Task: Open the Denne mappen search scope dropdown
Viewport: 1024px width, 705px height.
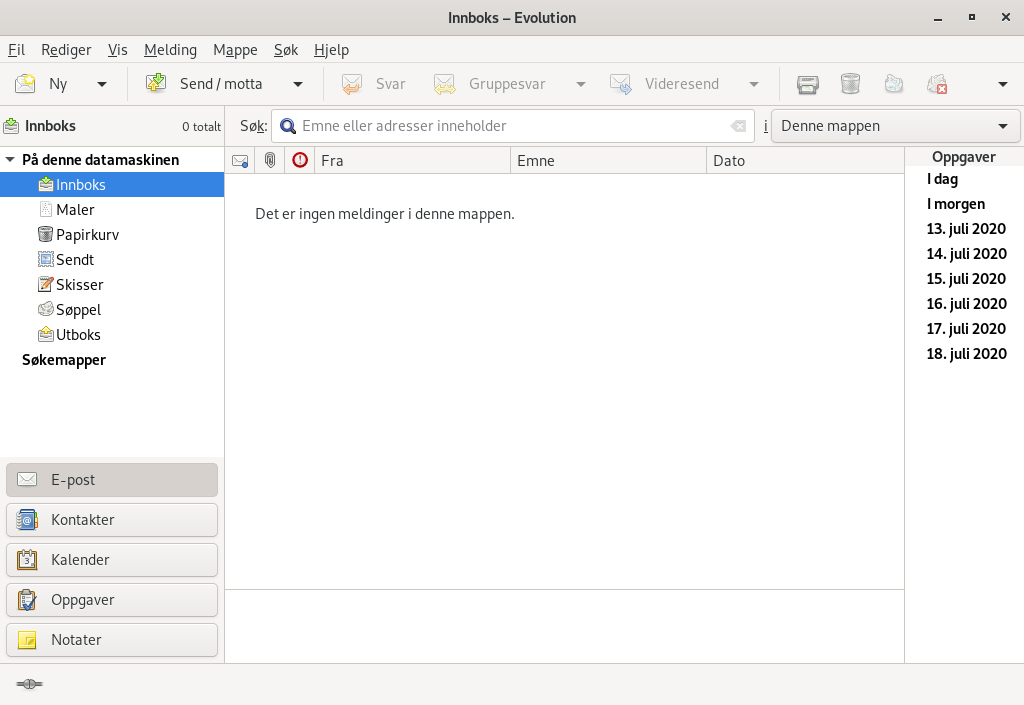Action: (x=895, y=126)
